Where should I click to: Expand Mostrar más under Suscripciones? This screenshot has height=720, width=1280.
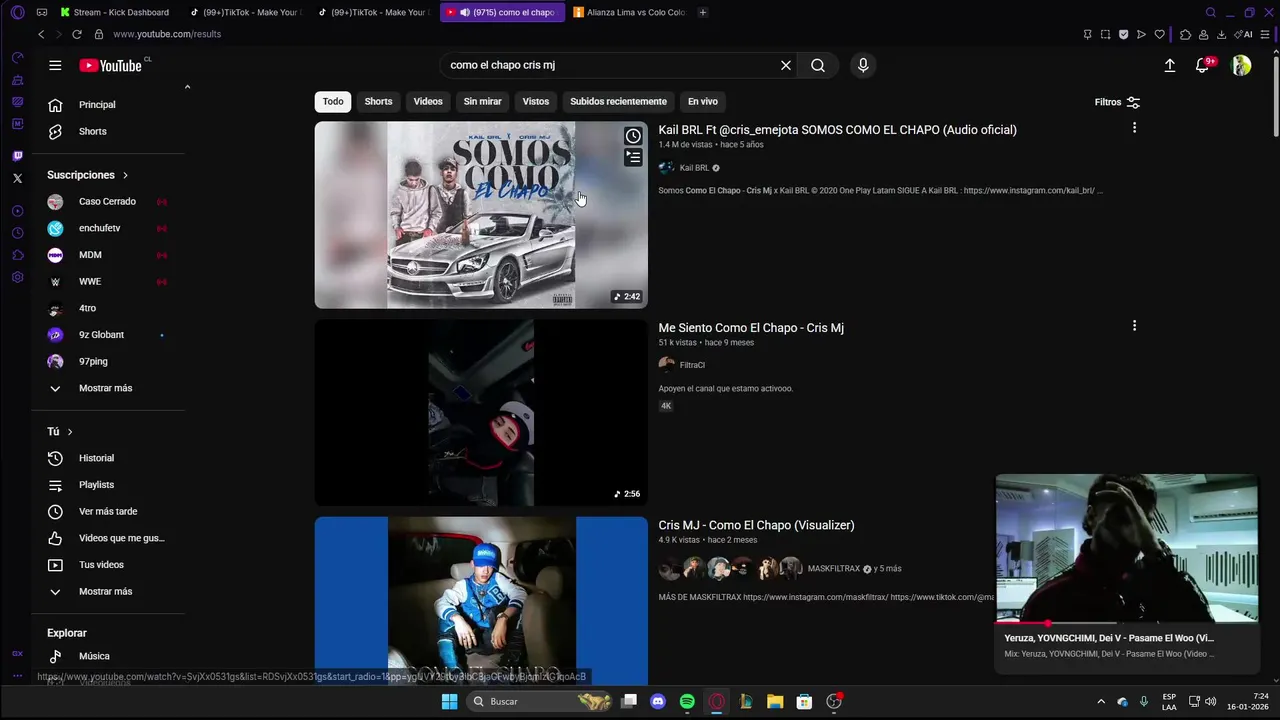107,388
